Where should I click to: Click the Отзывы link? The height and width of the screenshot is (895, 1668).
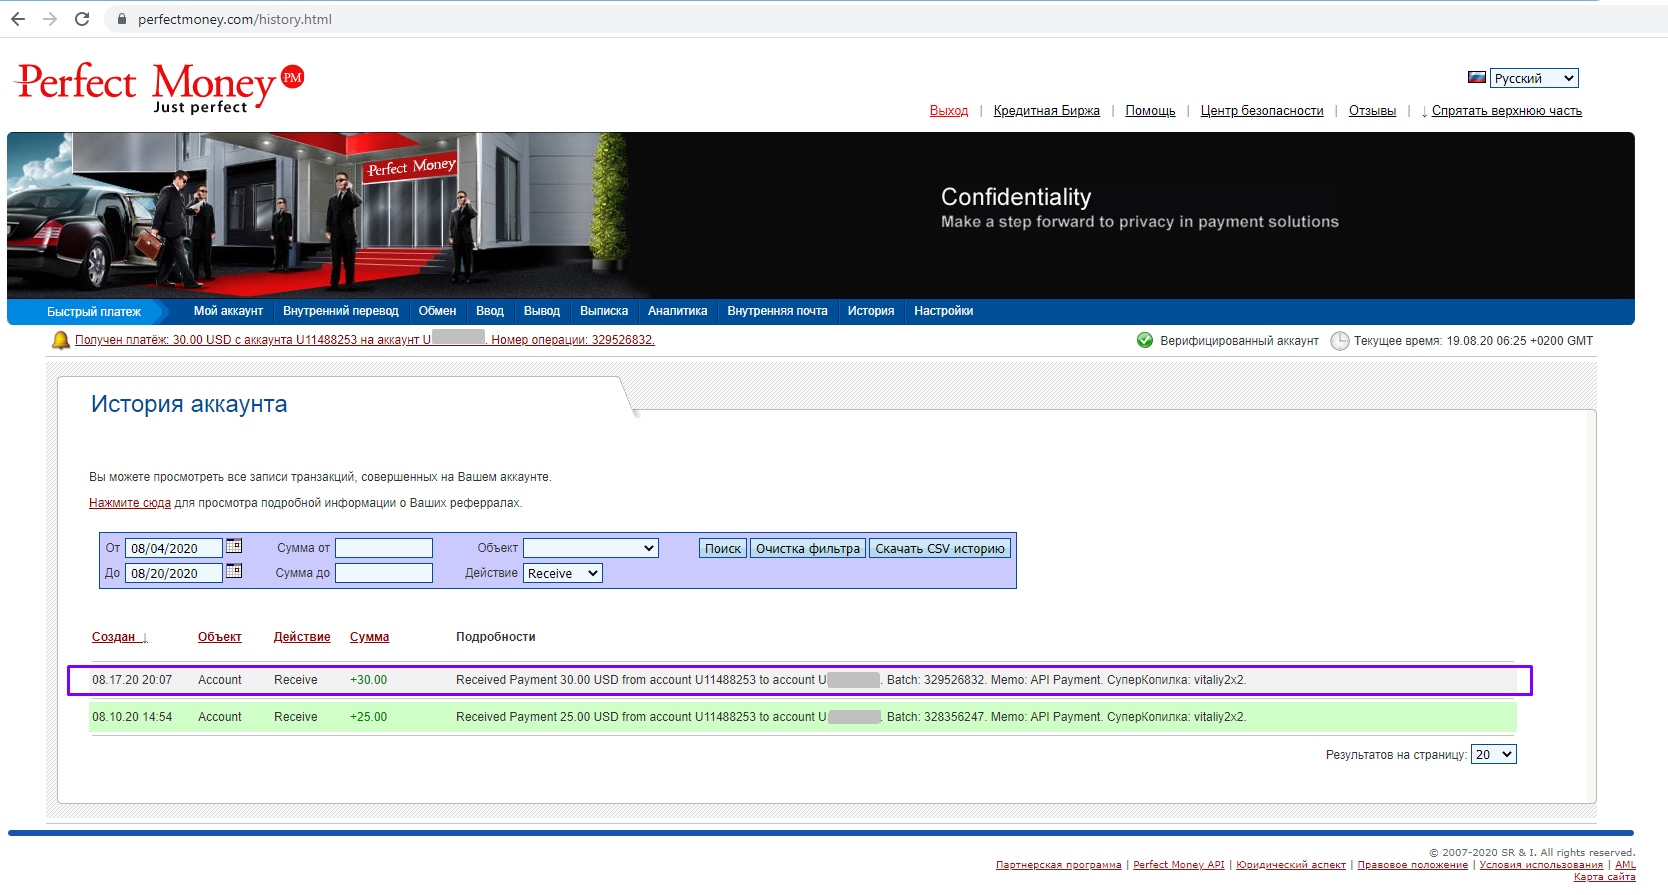tap(1372, 111)
